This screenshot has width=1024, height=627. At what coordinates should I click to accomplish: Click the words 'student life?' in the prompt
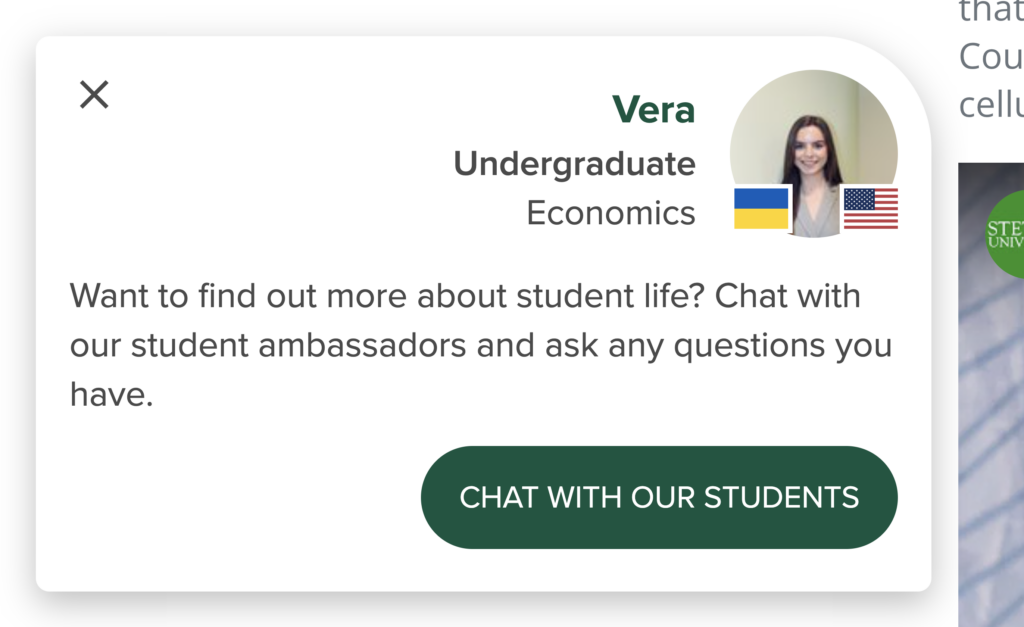tap(611, 296)
